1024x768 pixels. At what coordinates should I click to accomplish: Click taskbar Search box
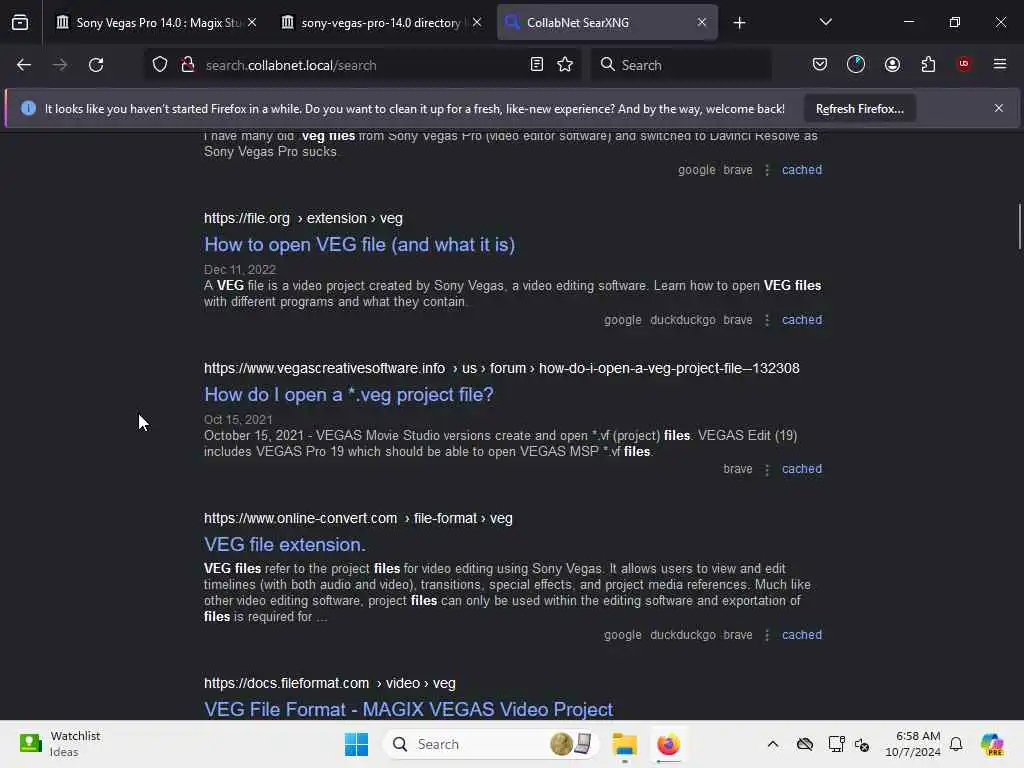pos(492,744)
